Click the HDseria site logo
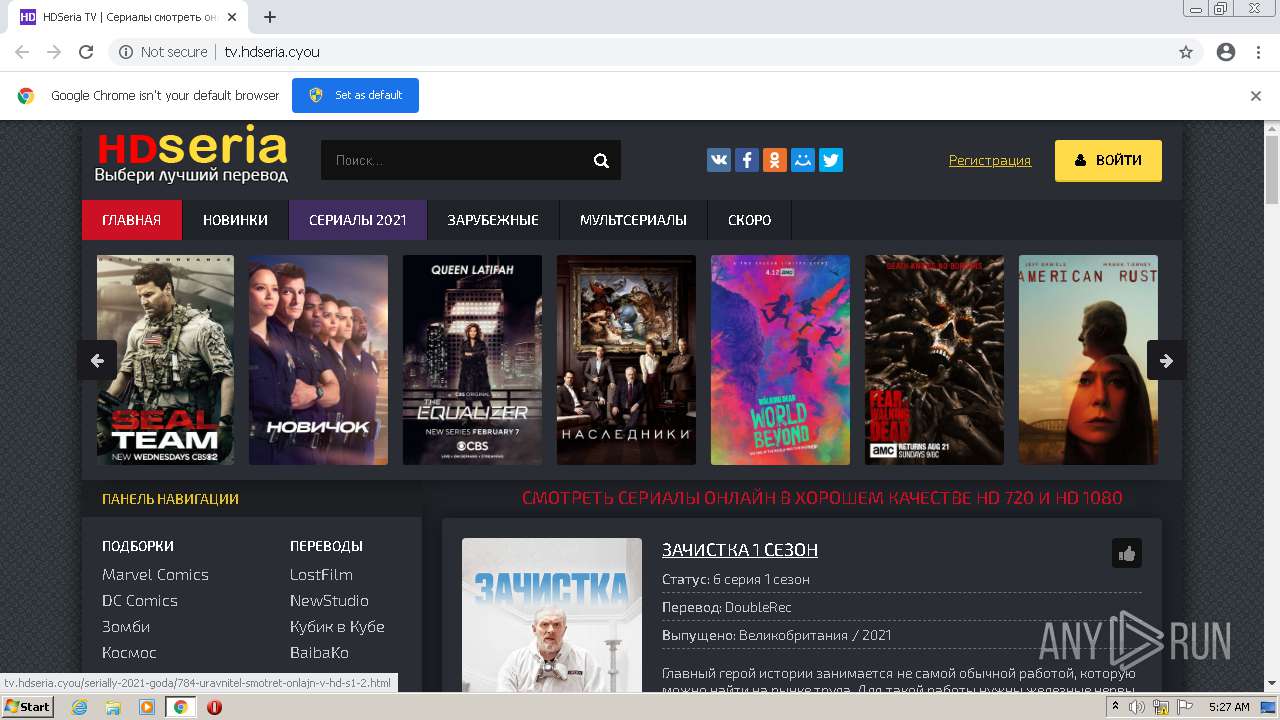The width and height of the screenshot is (1280, 720). click(192, 155)
